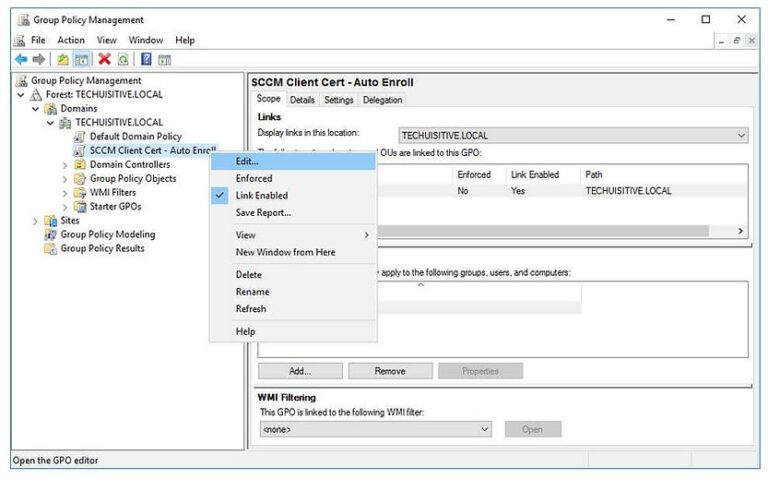This screenshot has height=479, width=768.
Task: Open the WMI filter dropdown
Action: 485,429
